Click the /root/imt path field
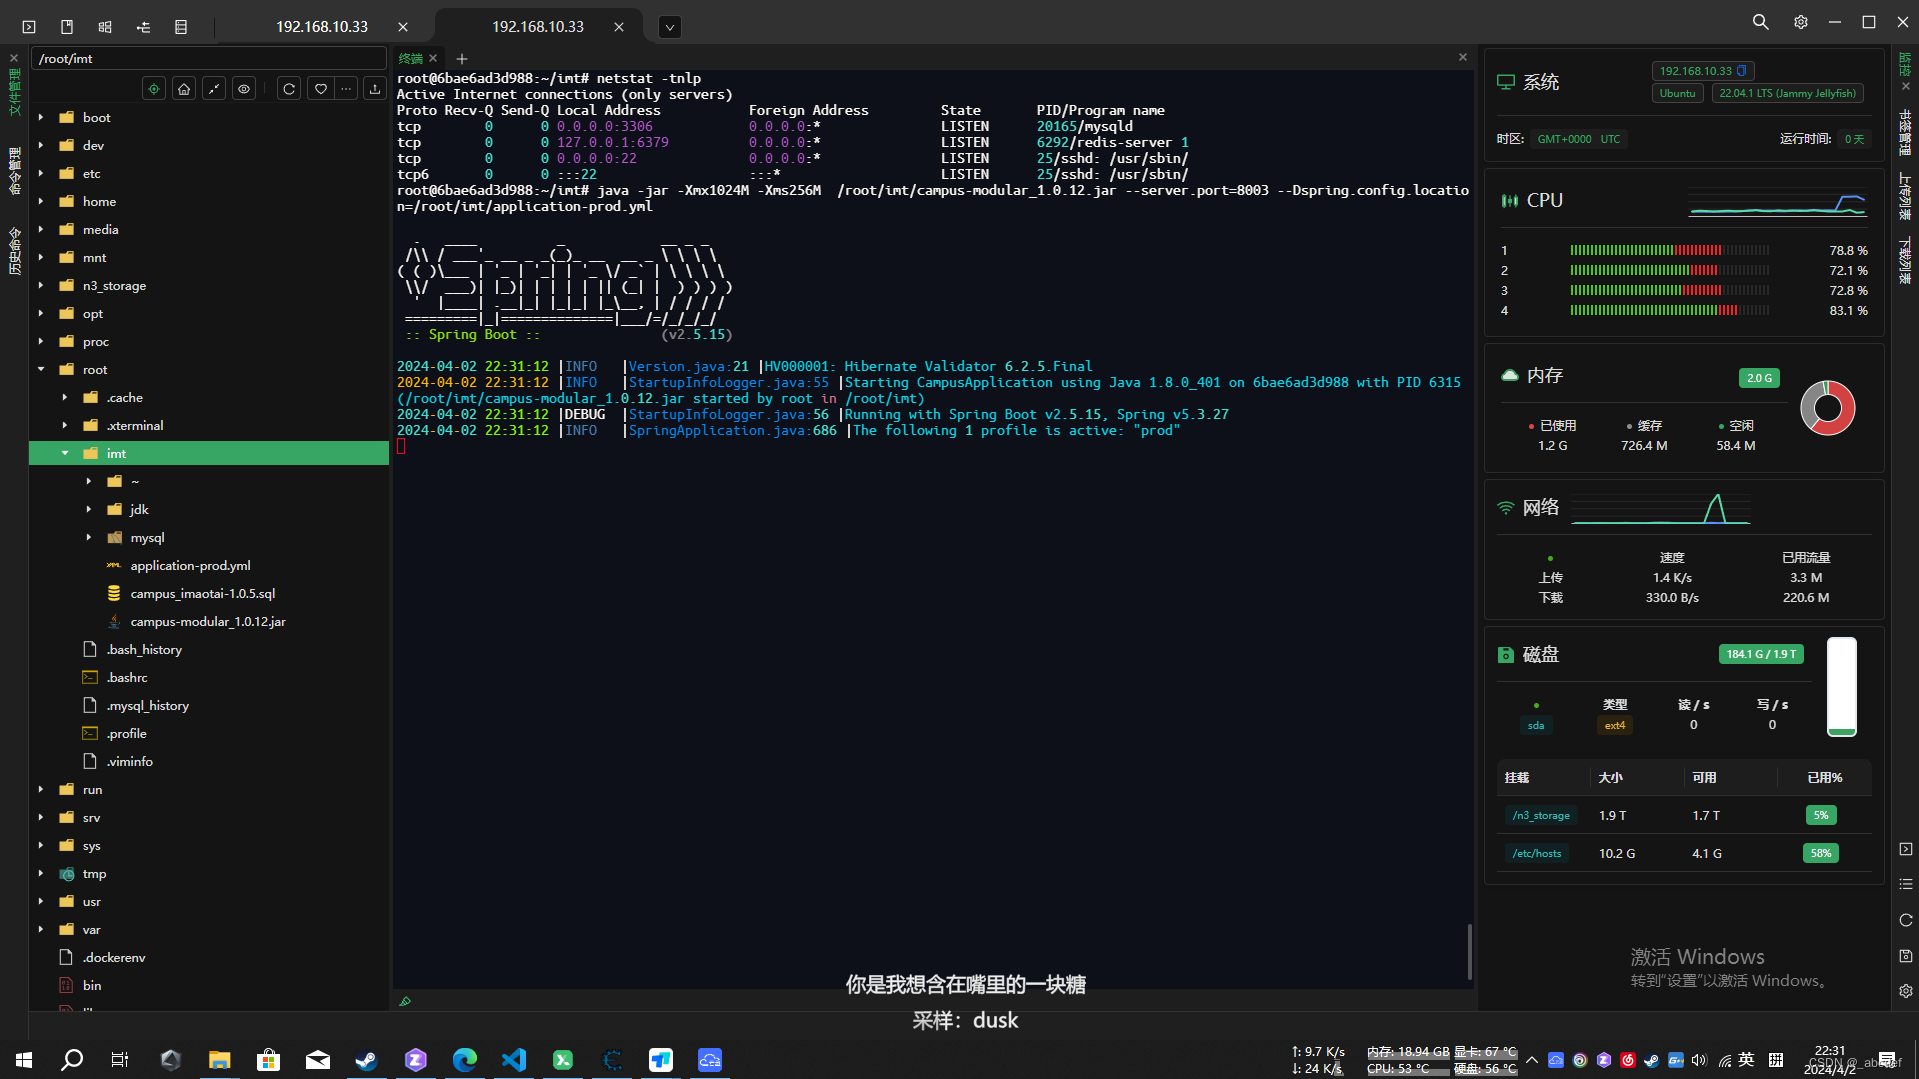 (x=209, y=59)
